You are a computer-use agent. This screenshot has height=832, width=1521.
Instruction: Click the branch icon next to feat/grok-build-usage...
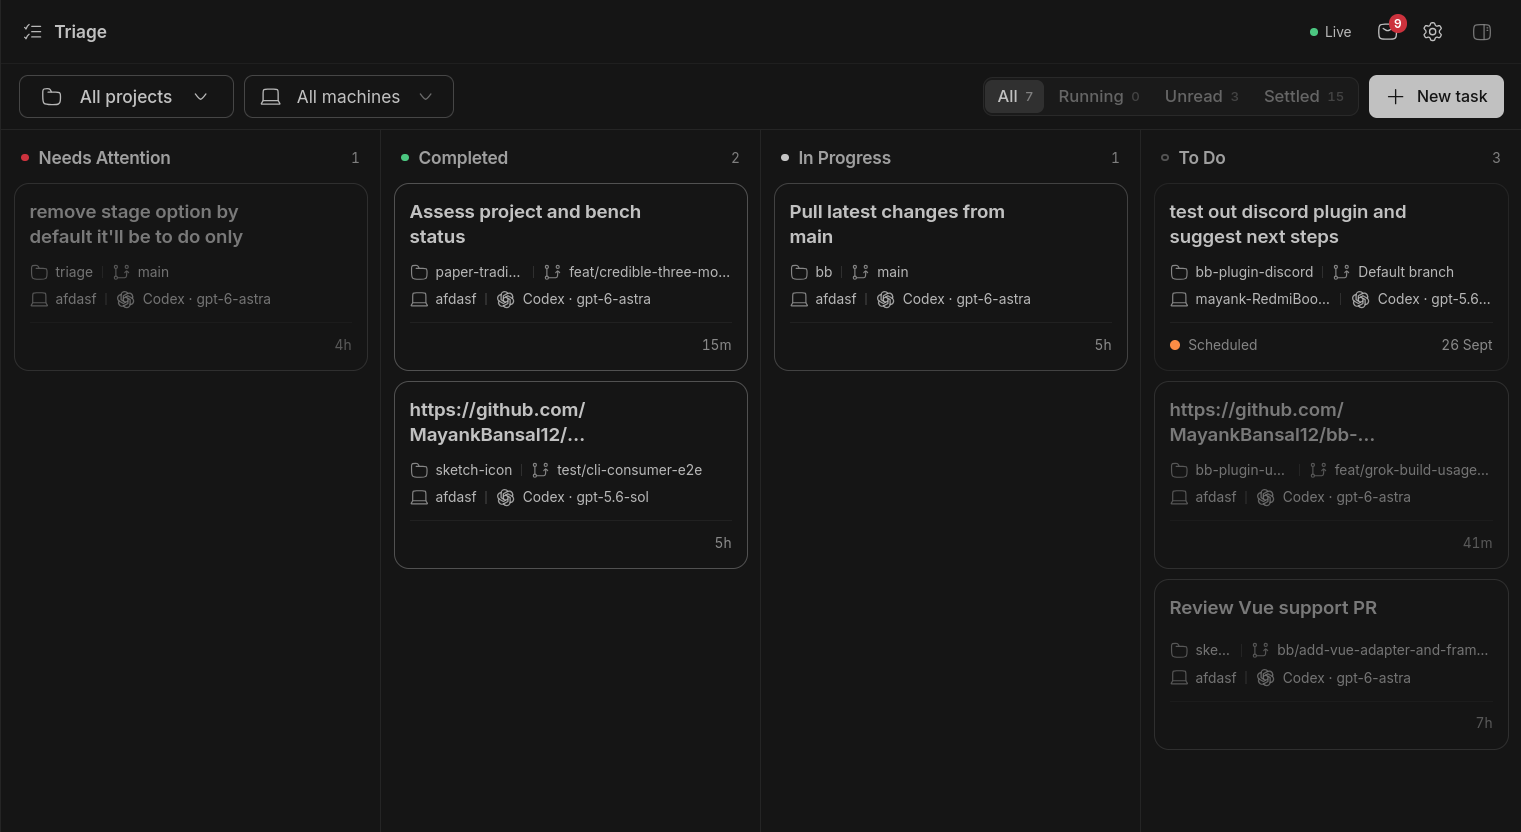click(1318, 470)
